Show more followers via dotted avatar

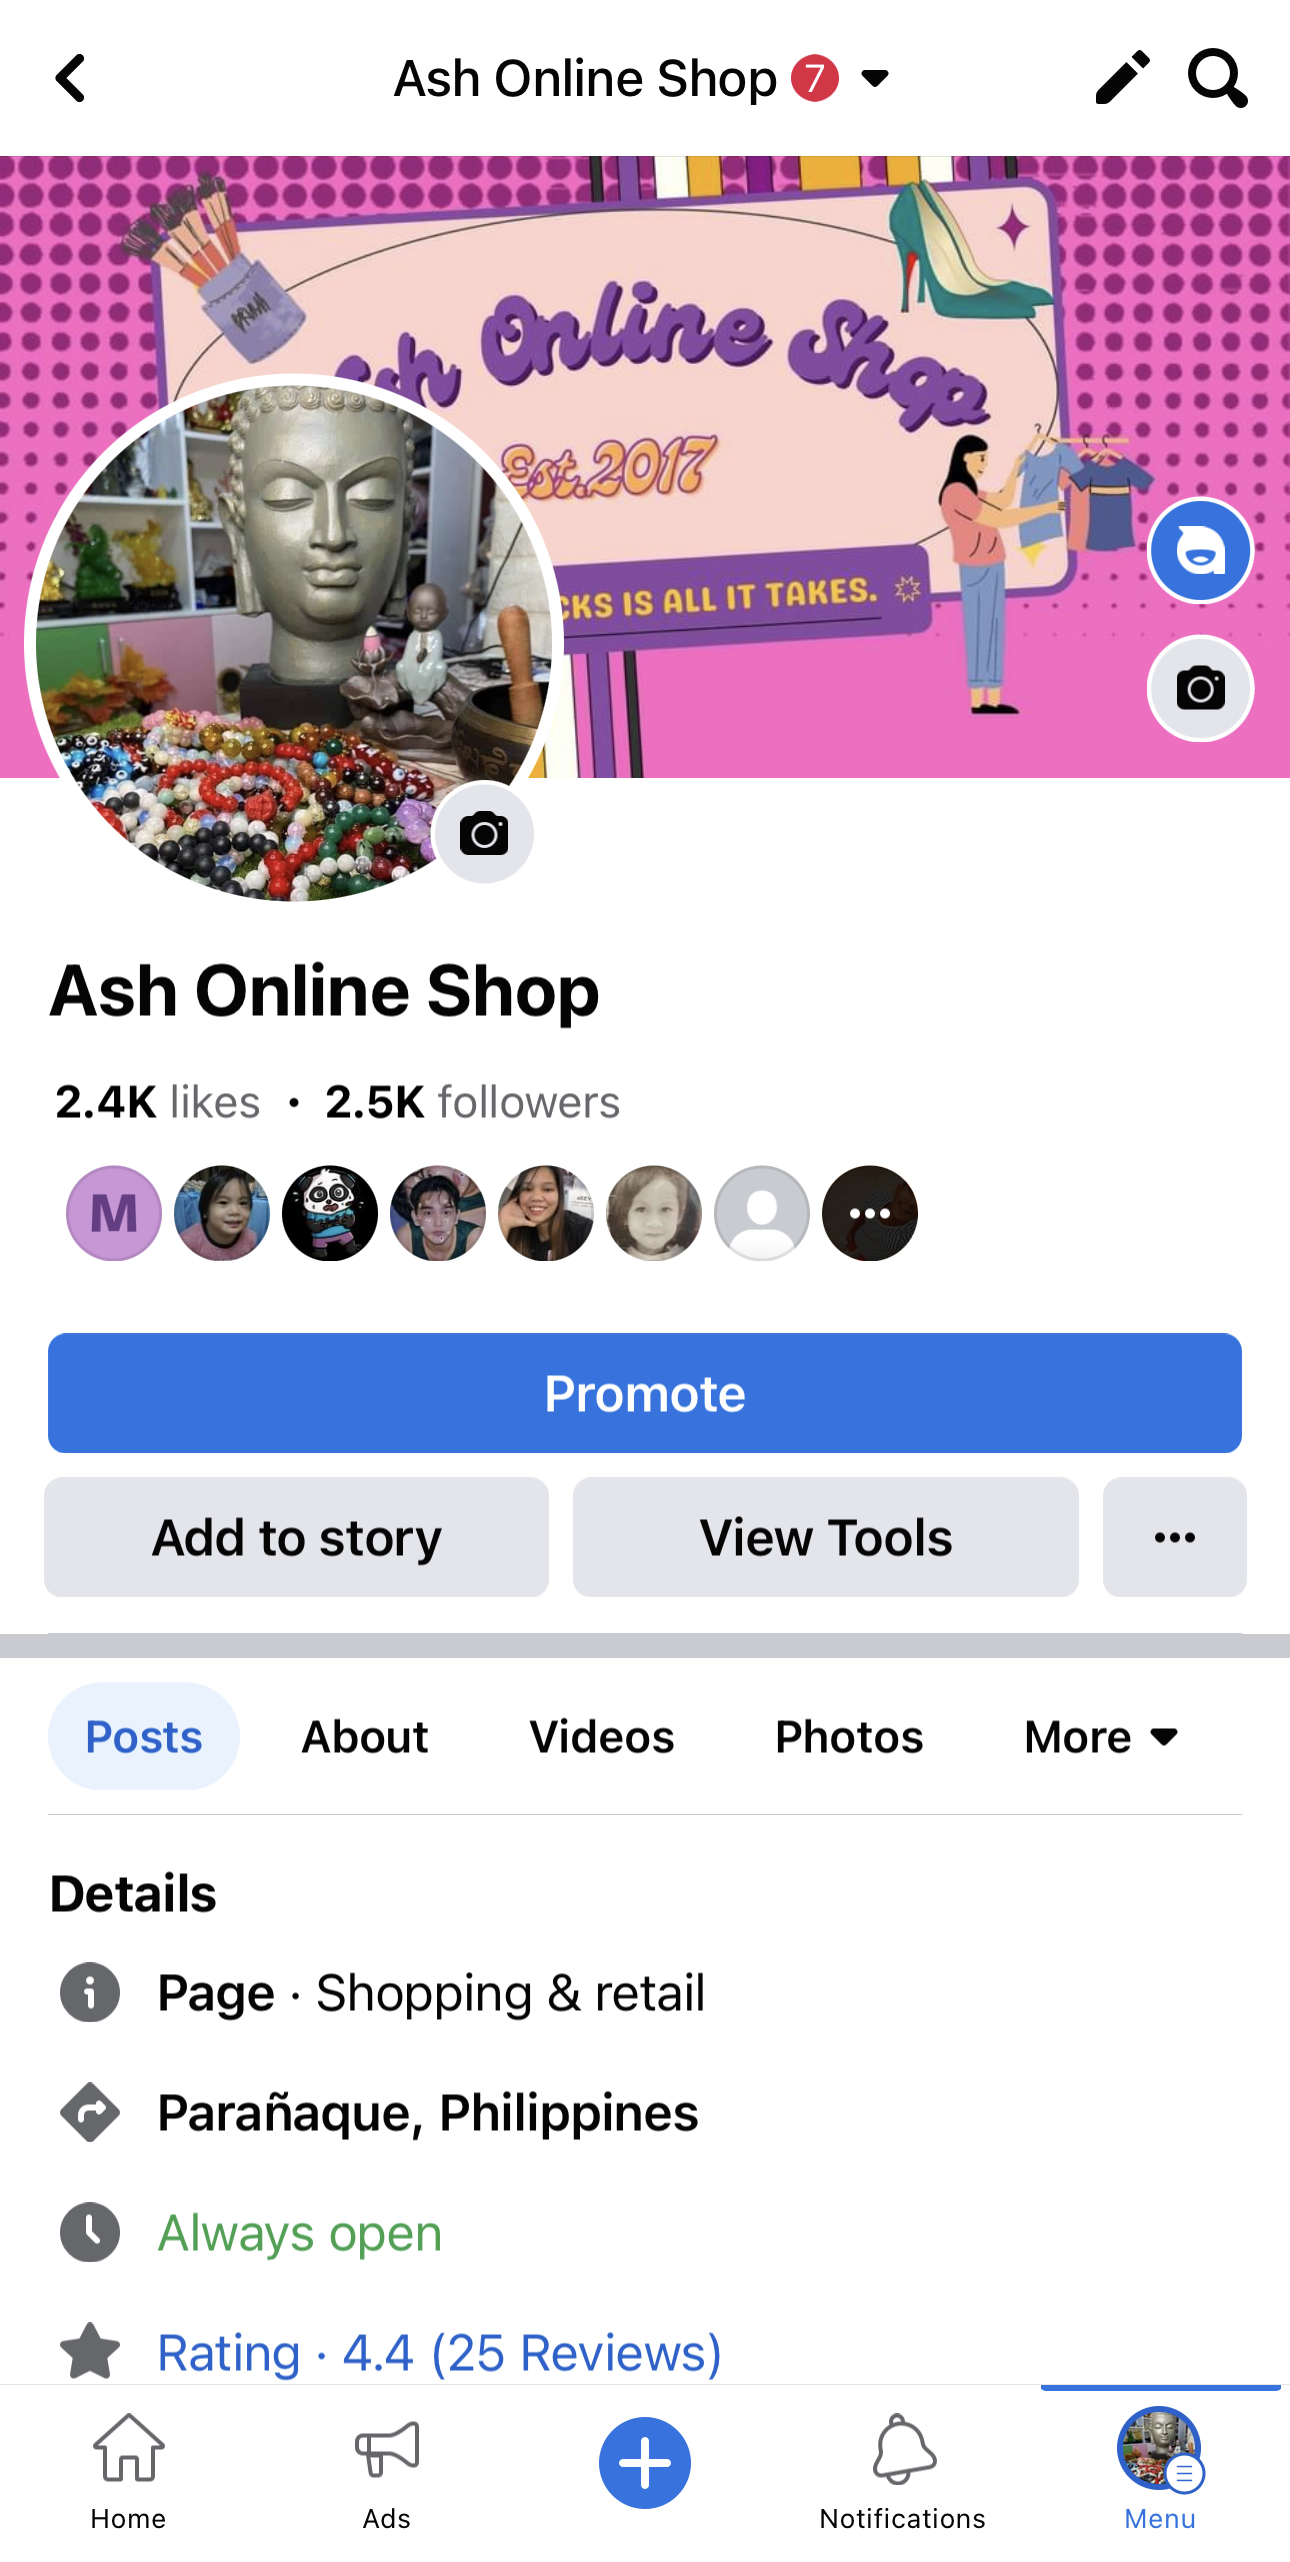click(x=870, y=1213)
